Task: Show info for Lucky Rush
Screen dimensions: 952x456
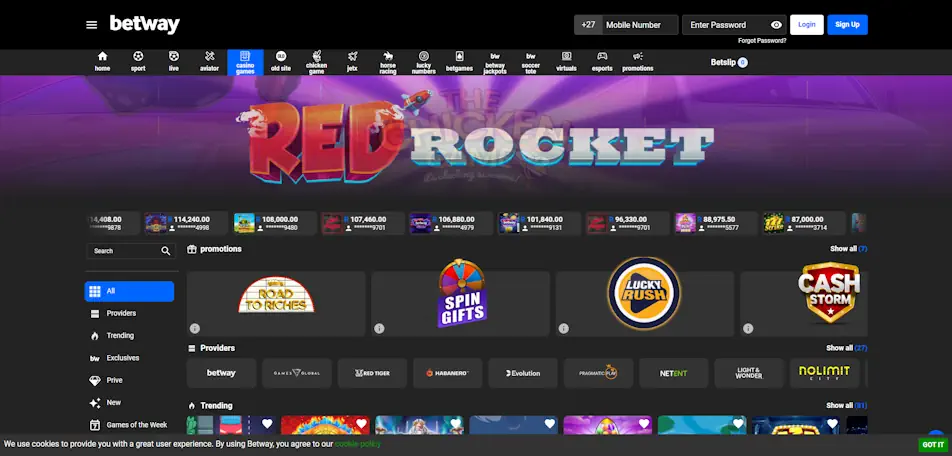Action: point(563,328)
